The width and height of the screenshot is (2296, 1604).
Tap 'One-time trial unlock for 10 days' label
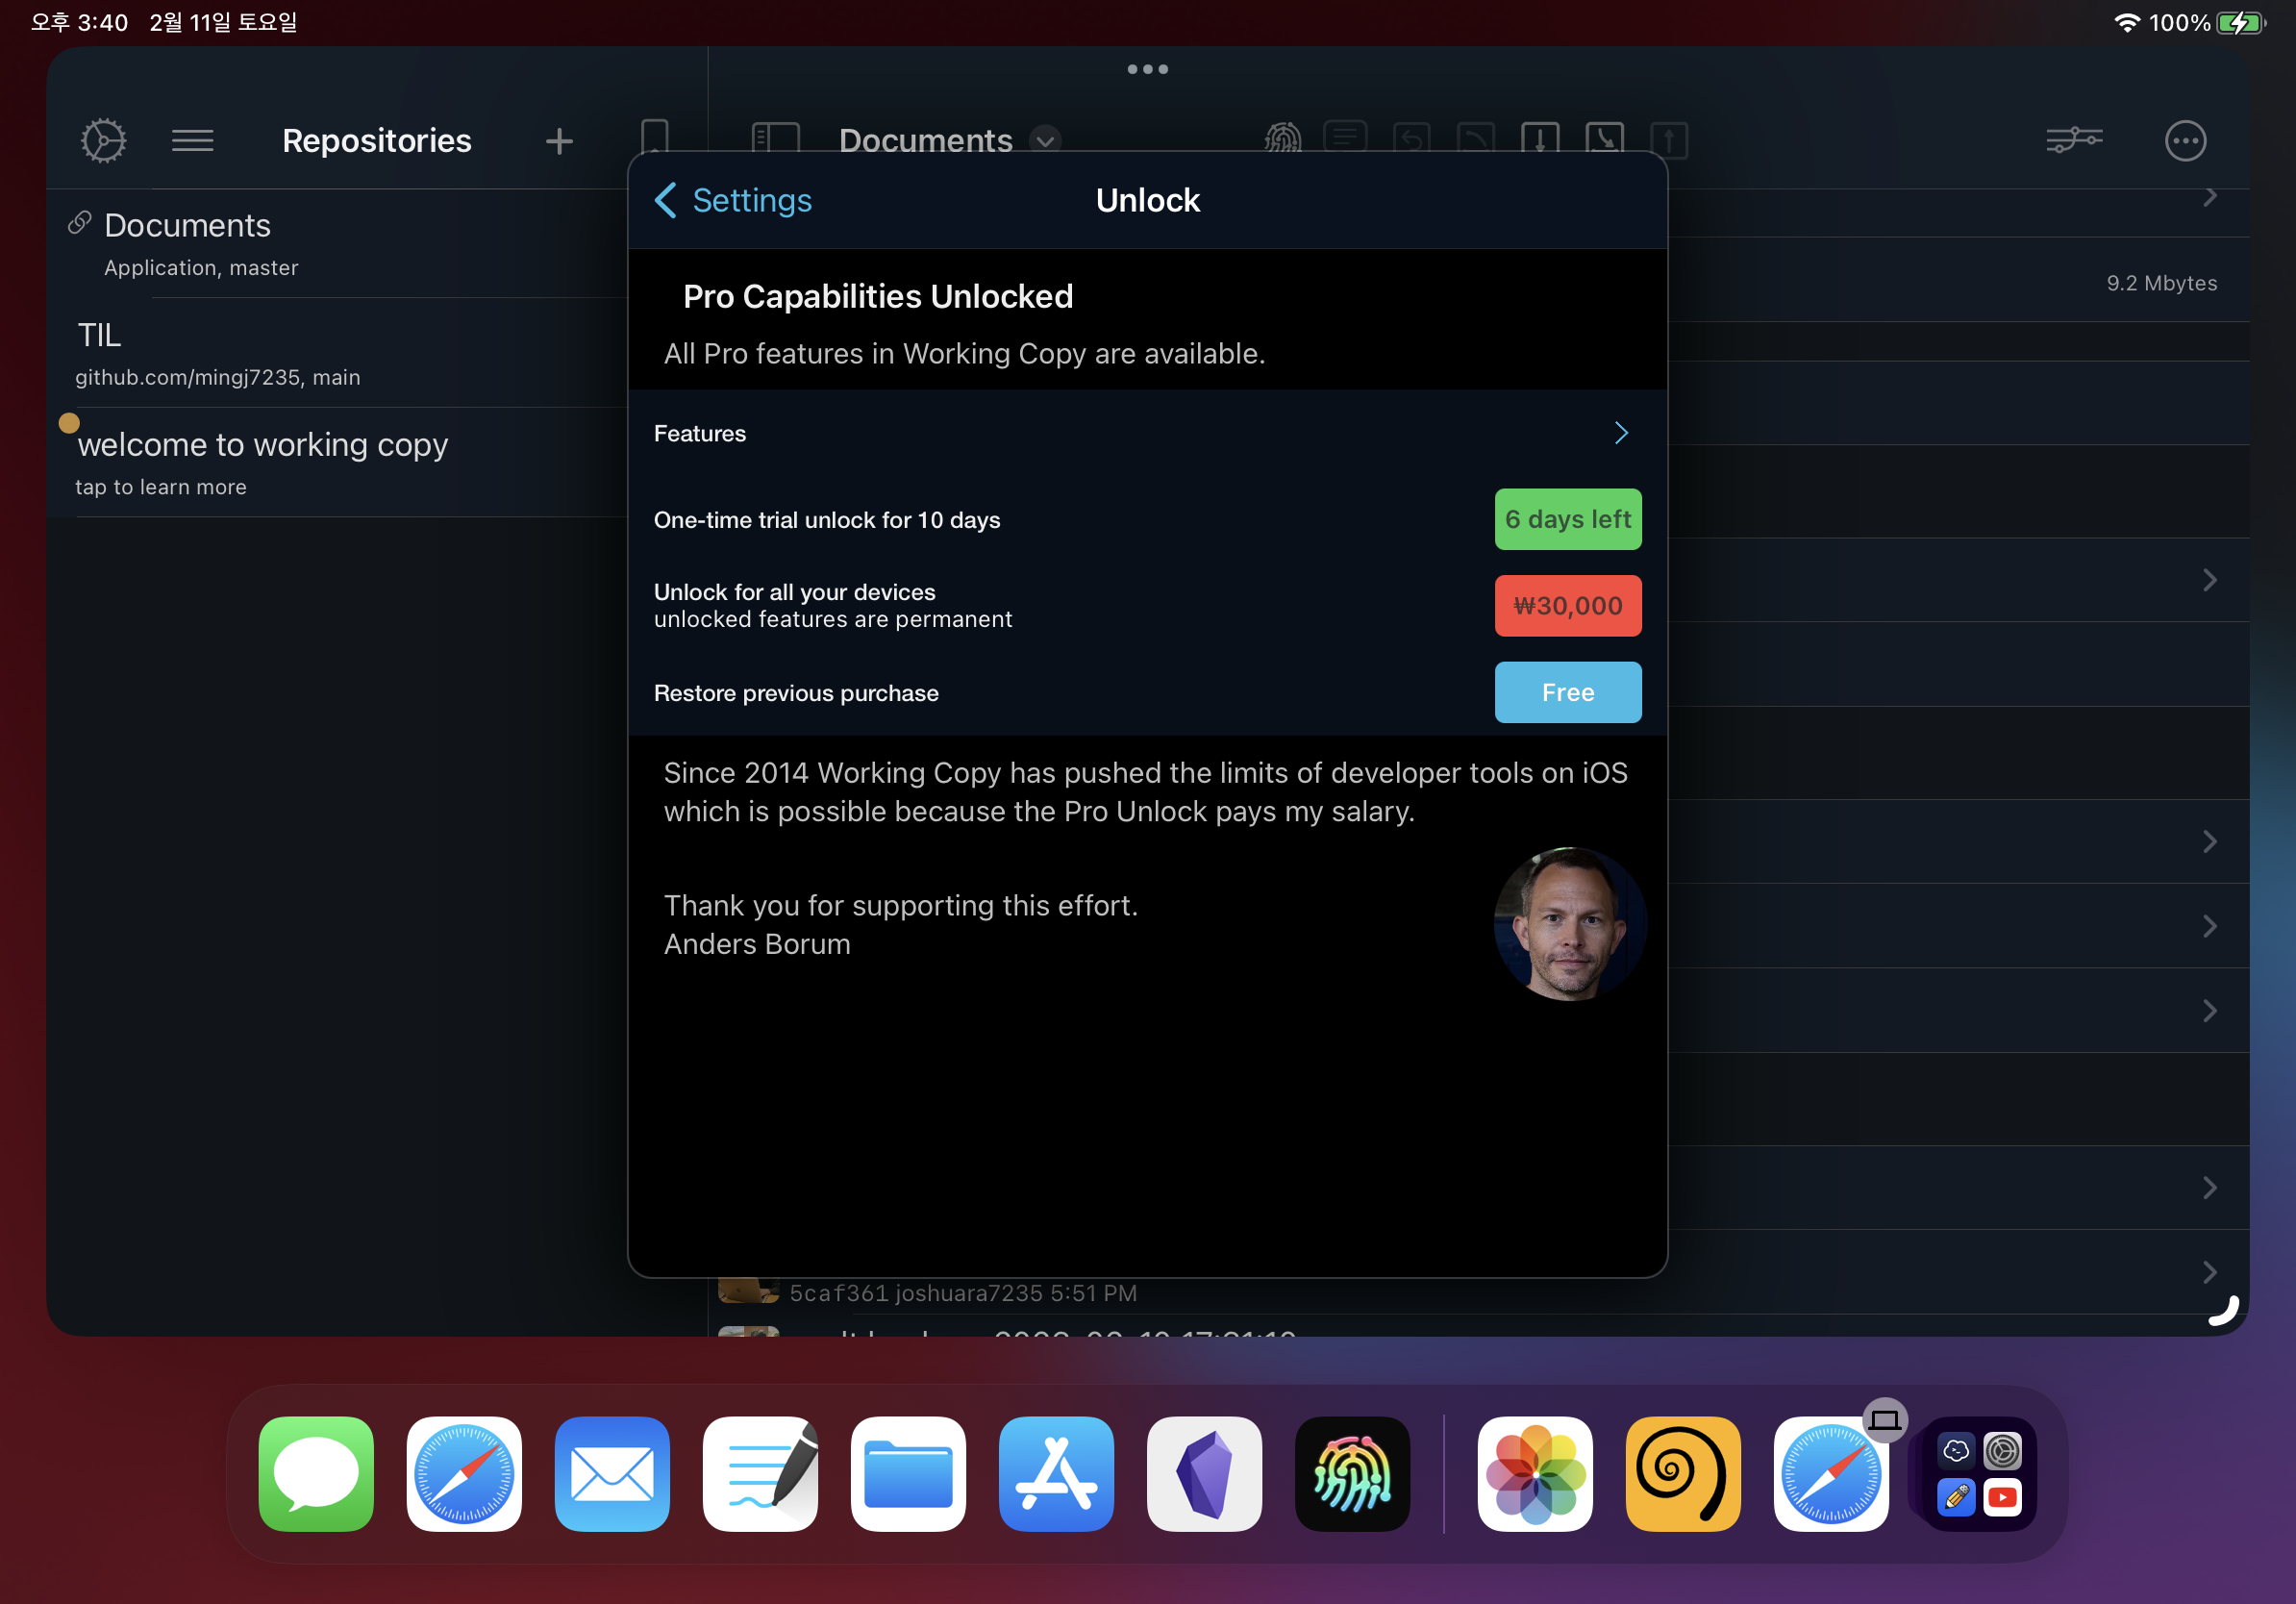[826, 520]
